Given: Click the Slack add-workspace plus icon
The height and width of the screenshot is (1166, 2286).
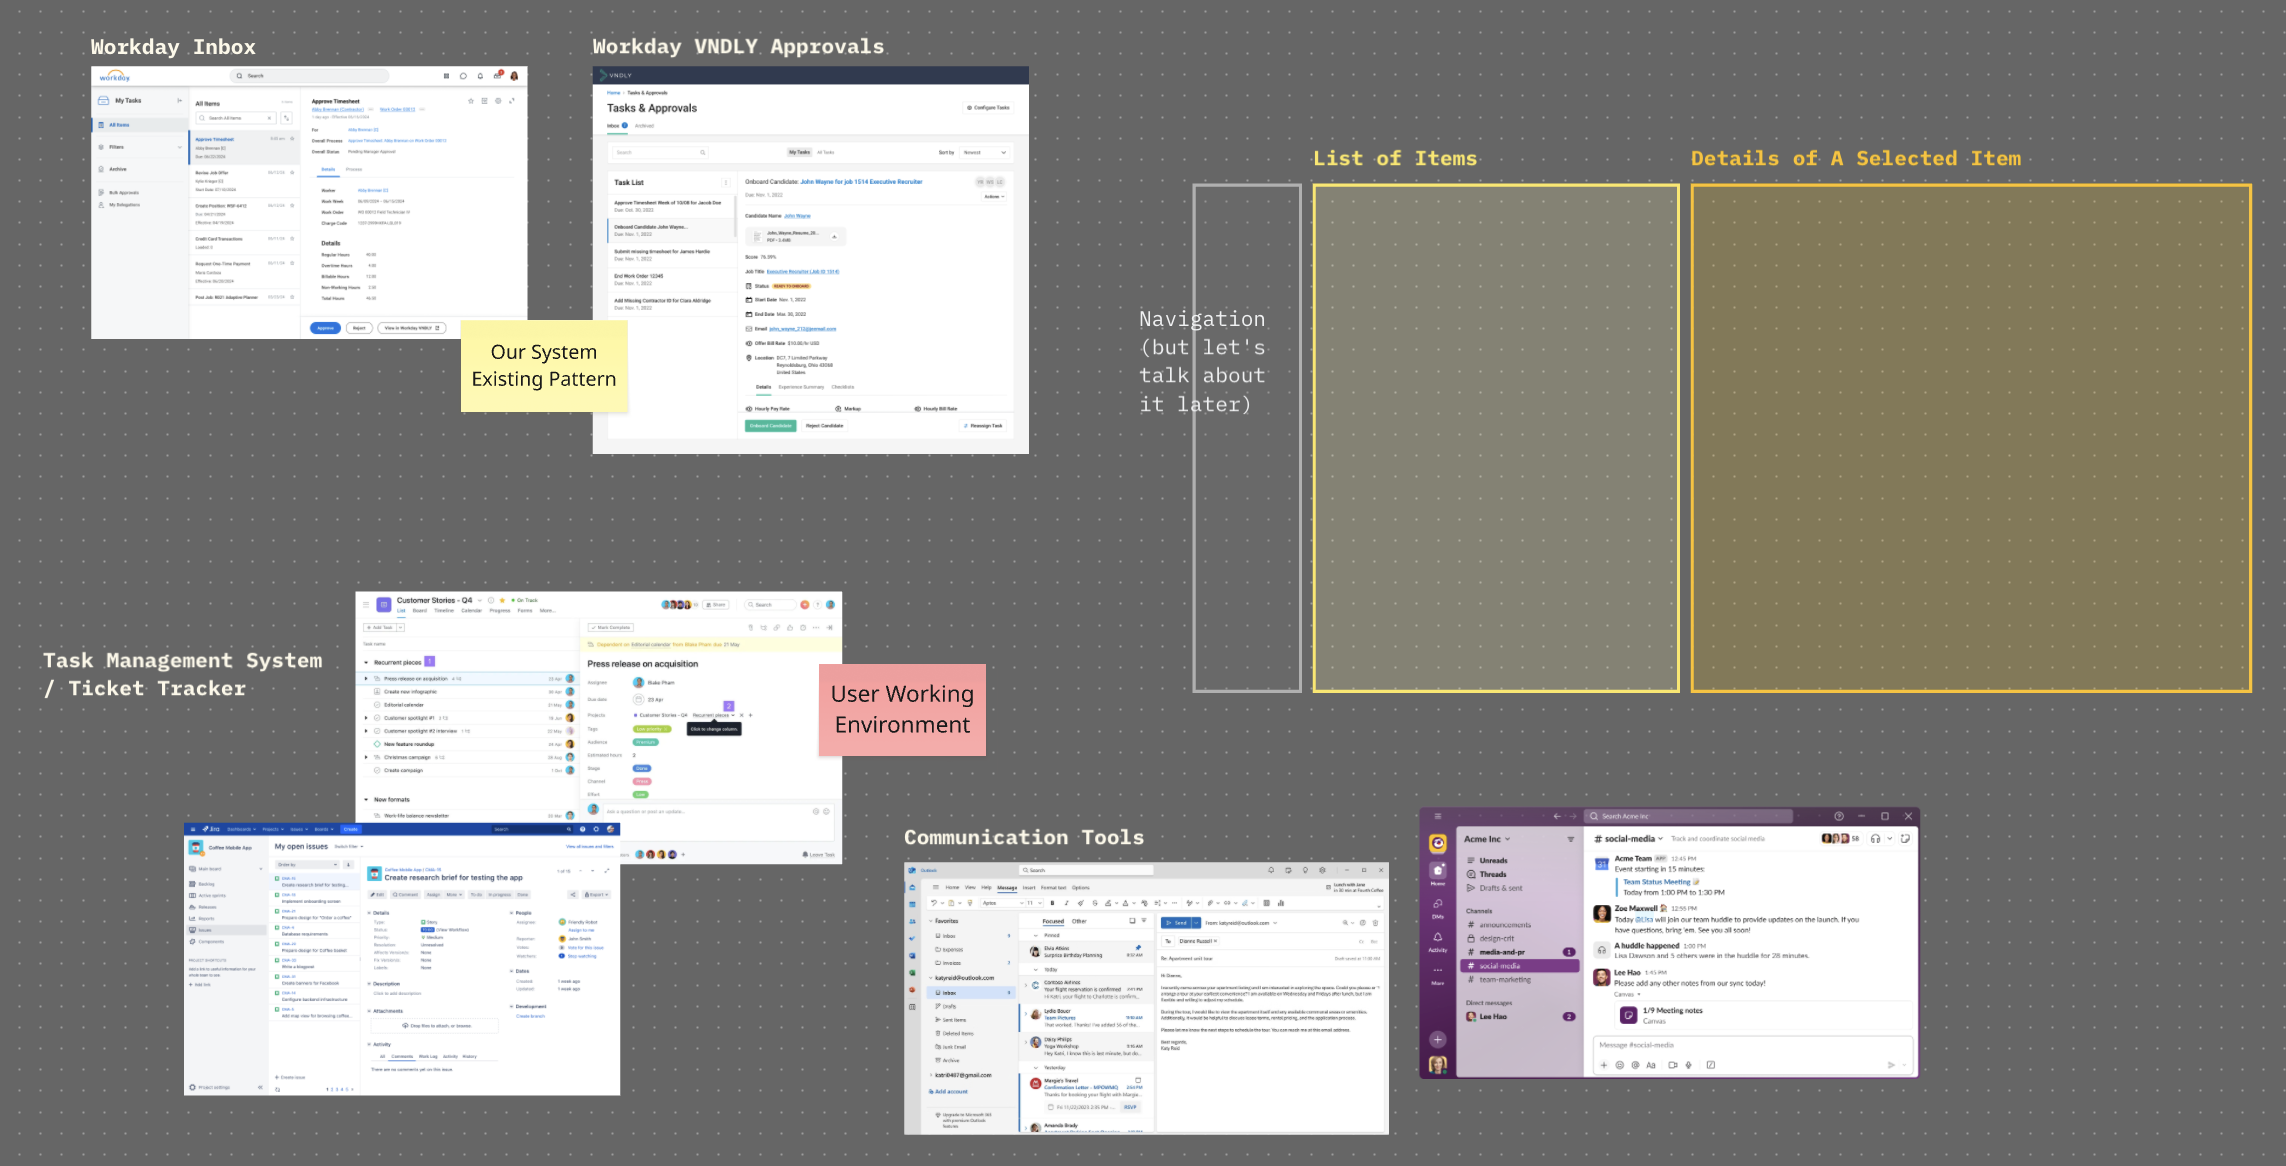Looking at the screenshot, I should [1437, 1040].
